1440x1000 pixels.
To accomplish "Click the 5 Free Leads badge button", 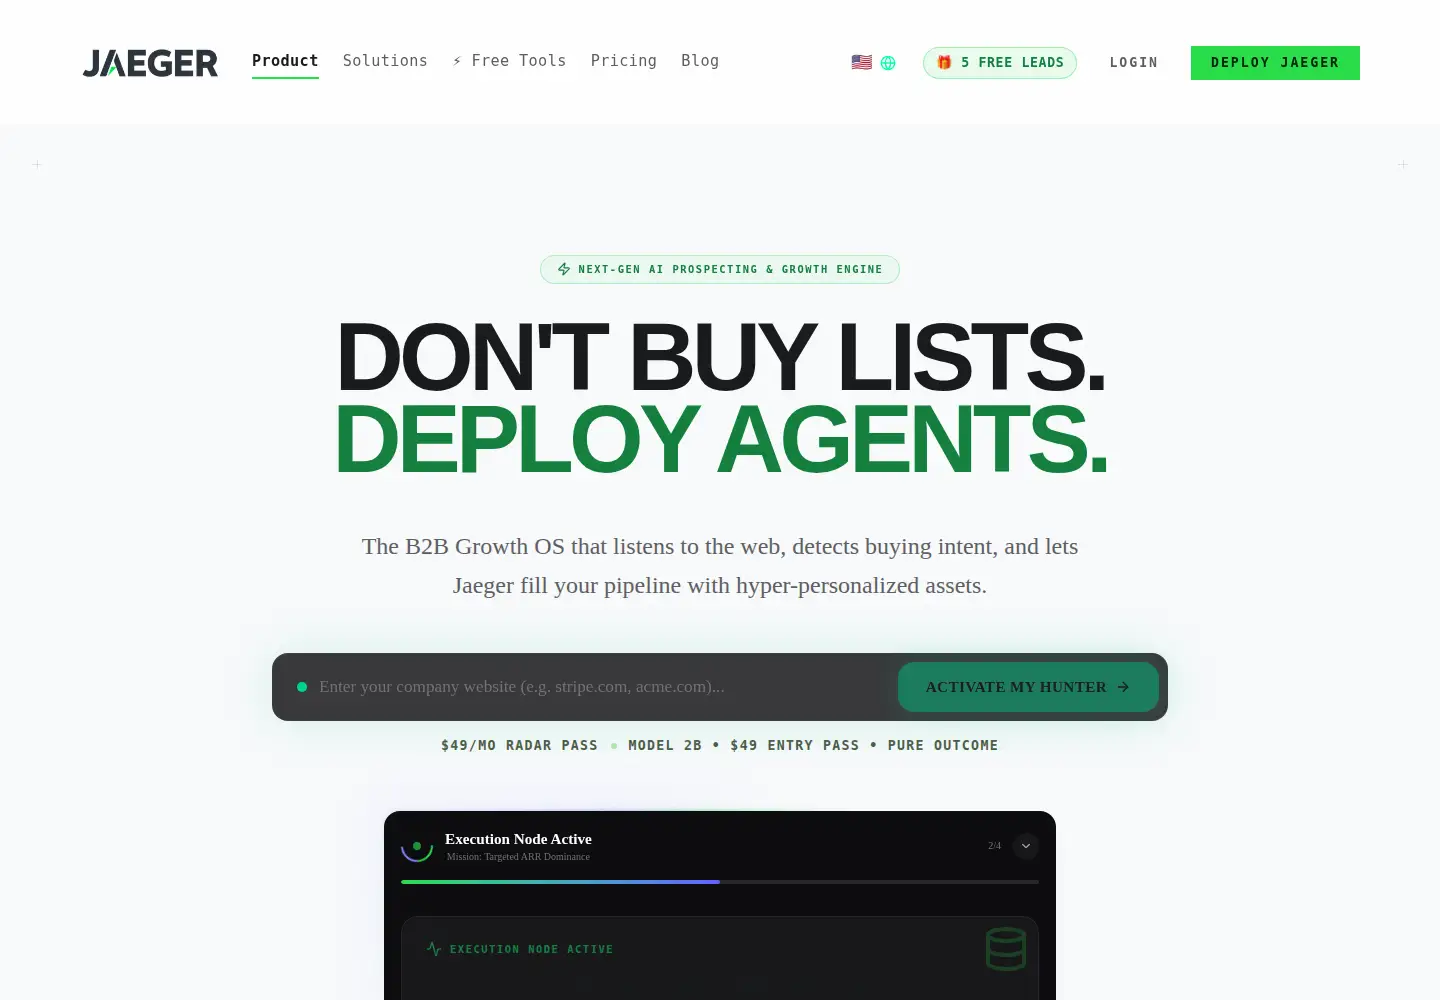I will tap(1000, 63).
